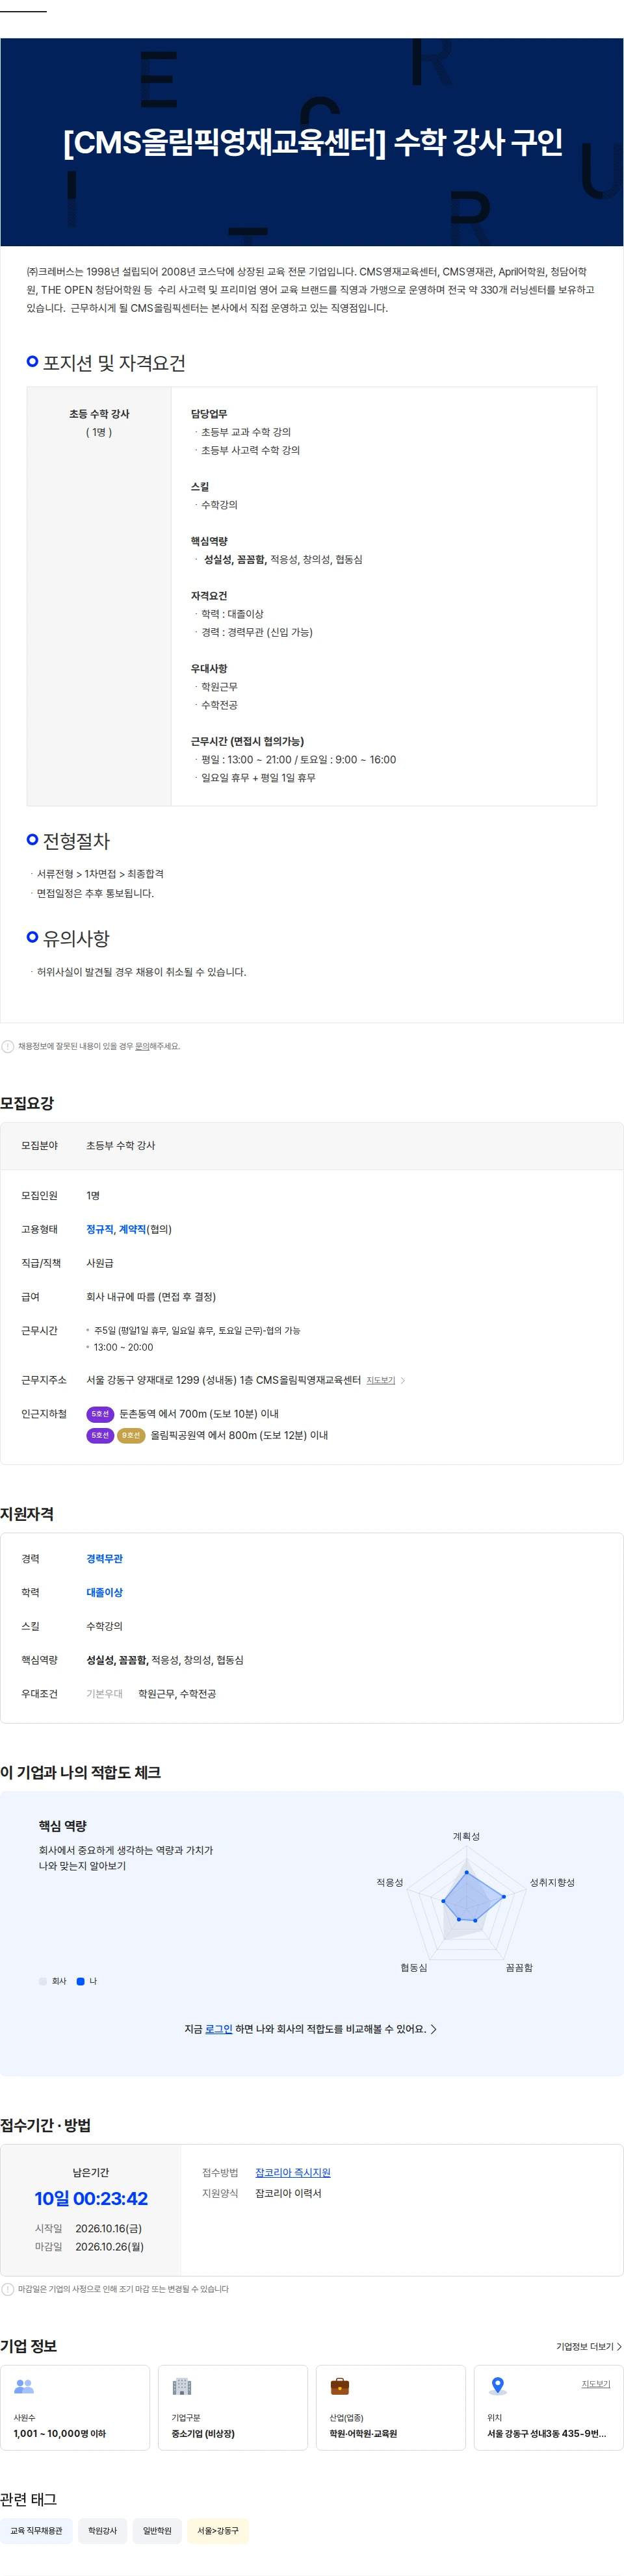Open the 학원·어학원·교육원 industry card

click(x=391, y=2408)
